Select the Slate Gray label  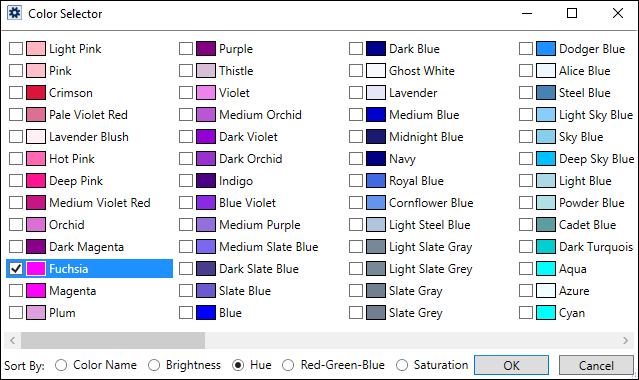416,291
